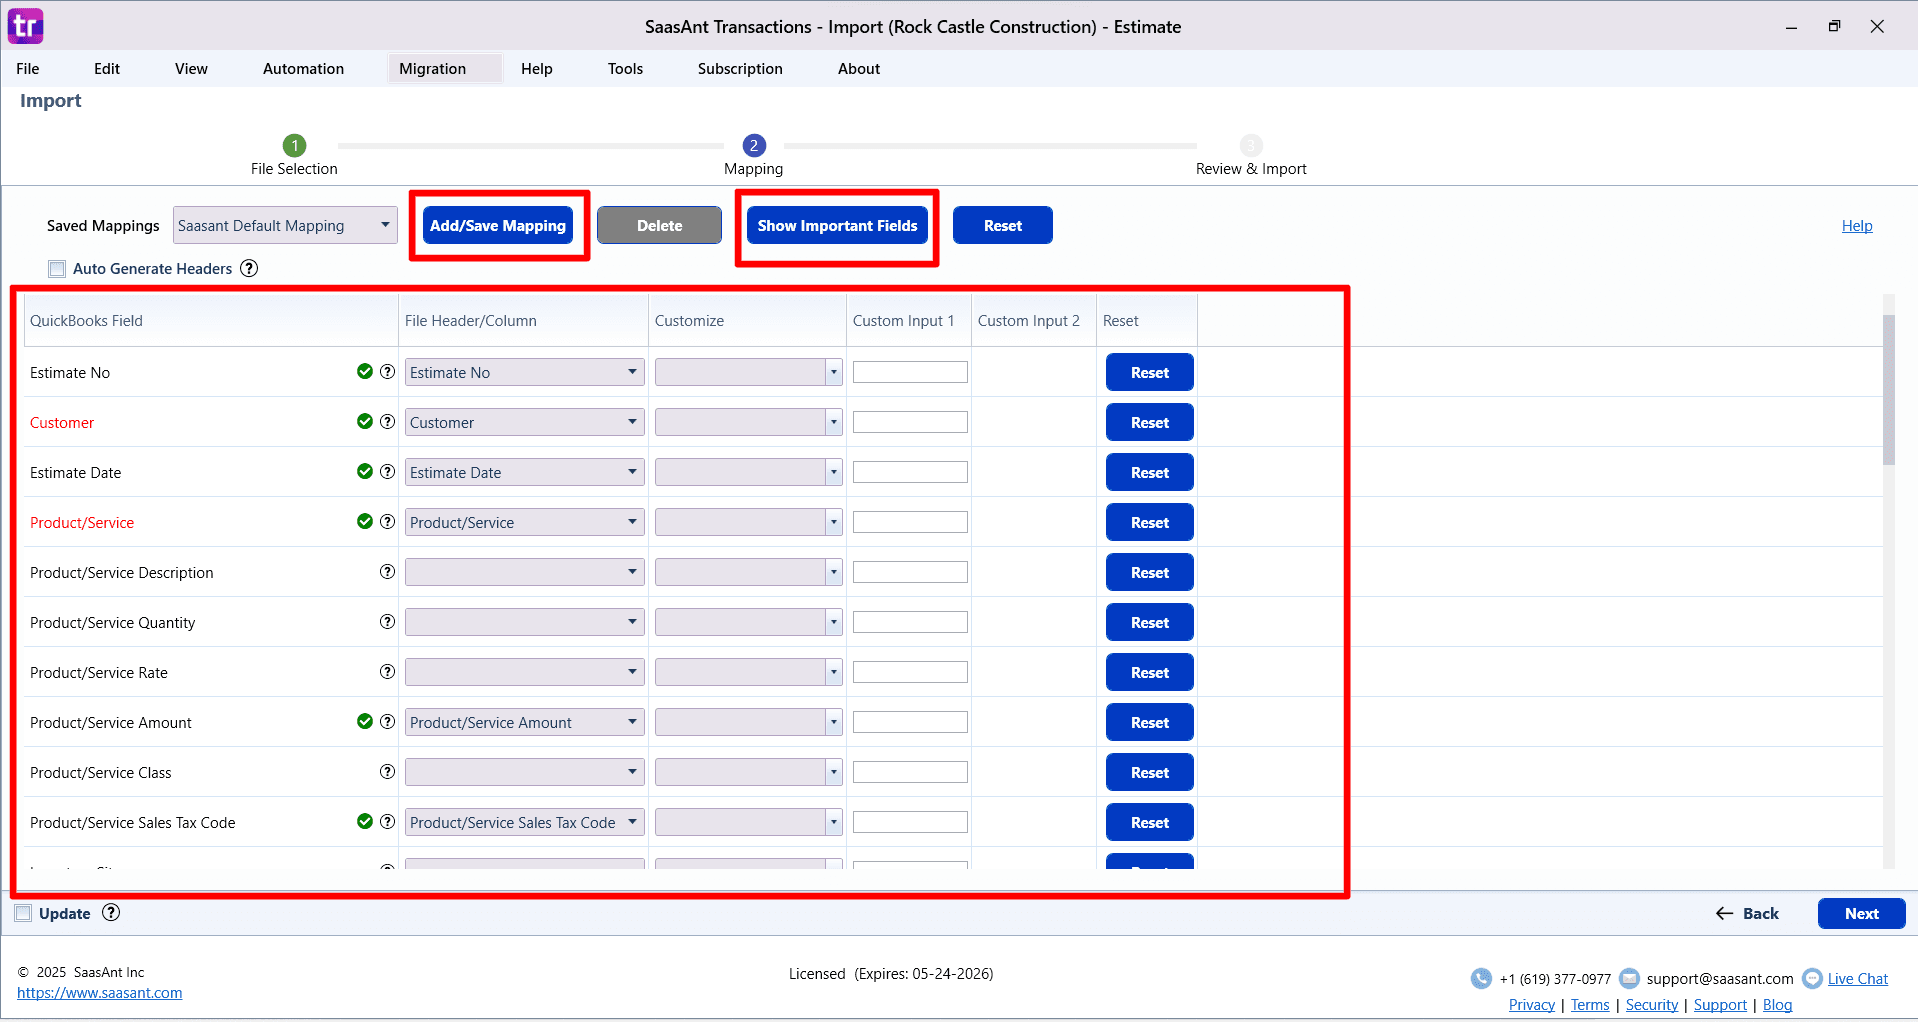Go Back to previous step
The height and width of the screenshot is (1022, 1918).
pos(1747,913)
